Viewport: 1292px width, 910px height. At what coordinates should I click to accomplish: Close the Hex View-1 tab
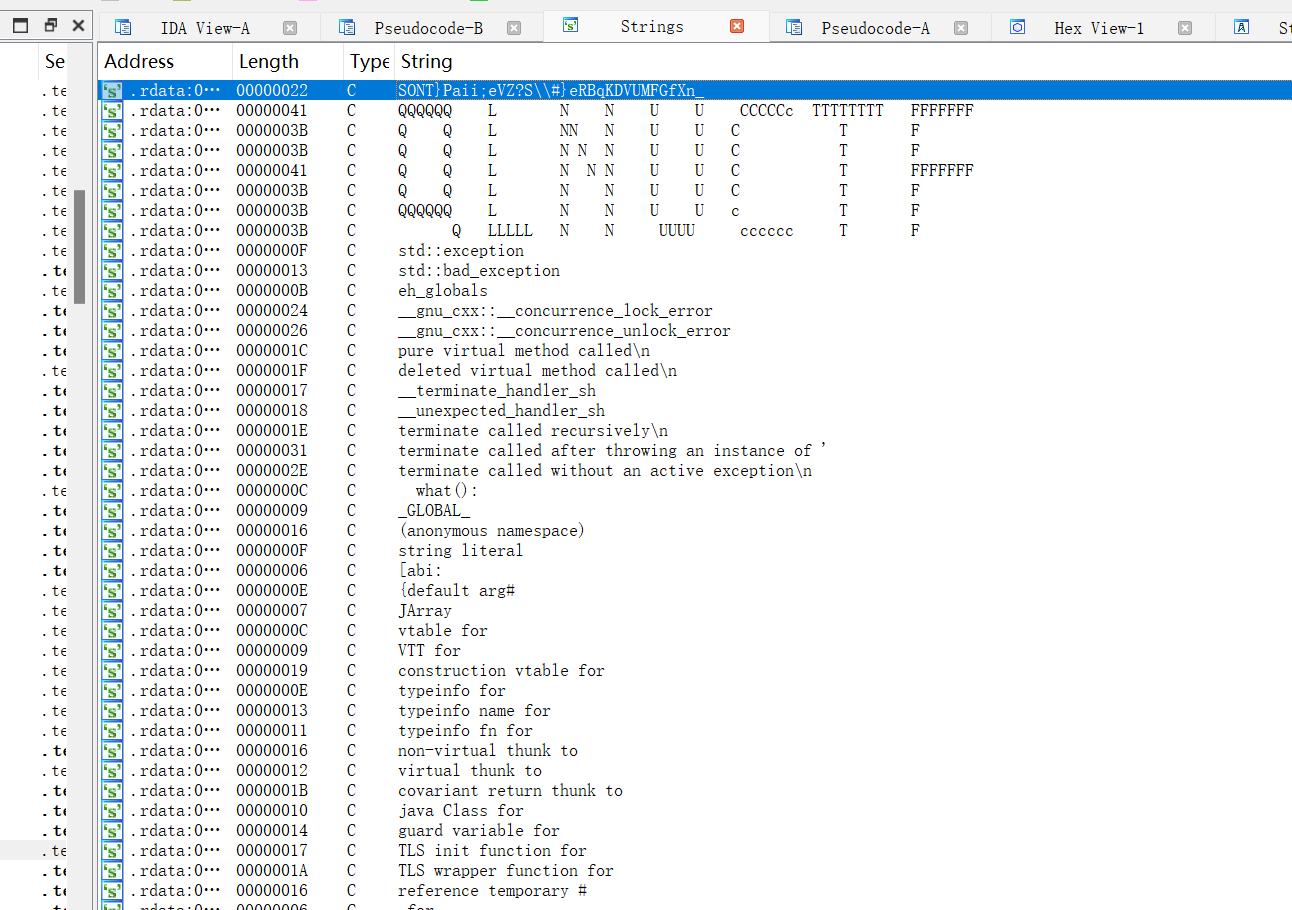pyautogui.click(x=1185, y=28)
